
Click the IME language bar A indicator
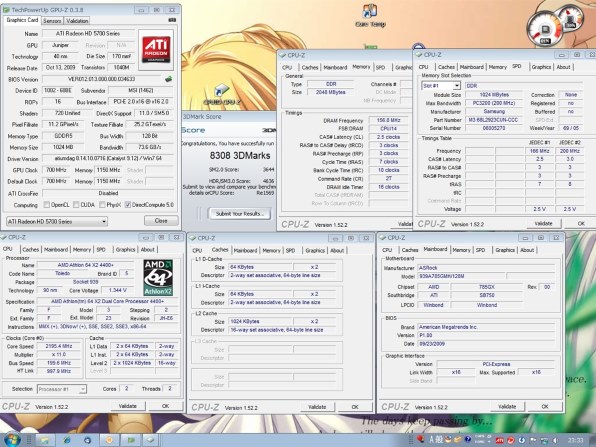click(x=432, y=440)
